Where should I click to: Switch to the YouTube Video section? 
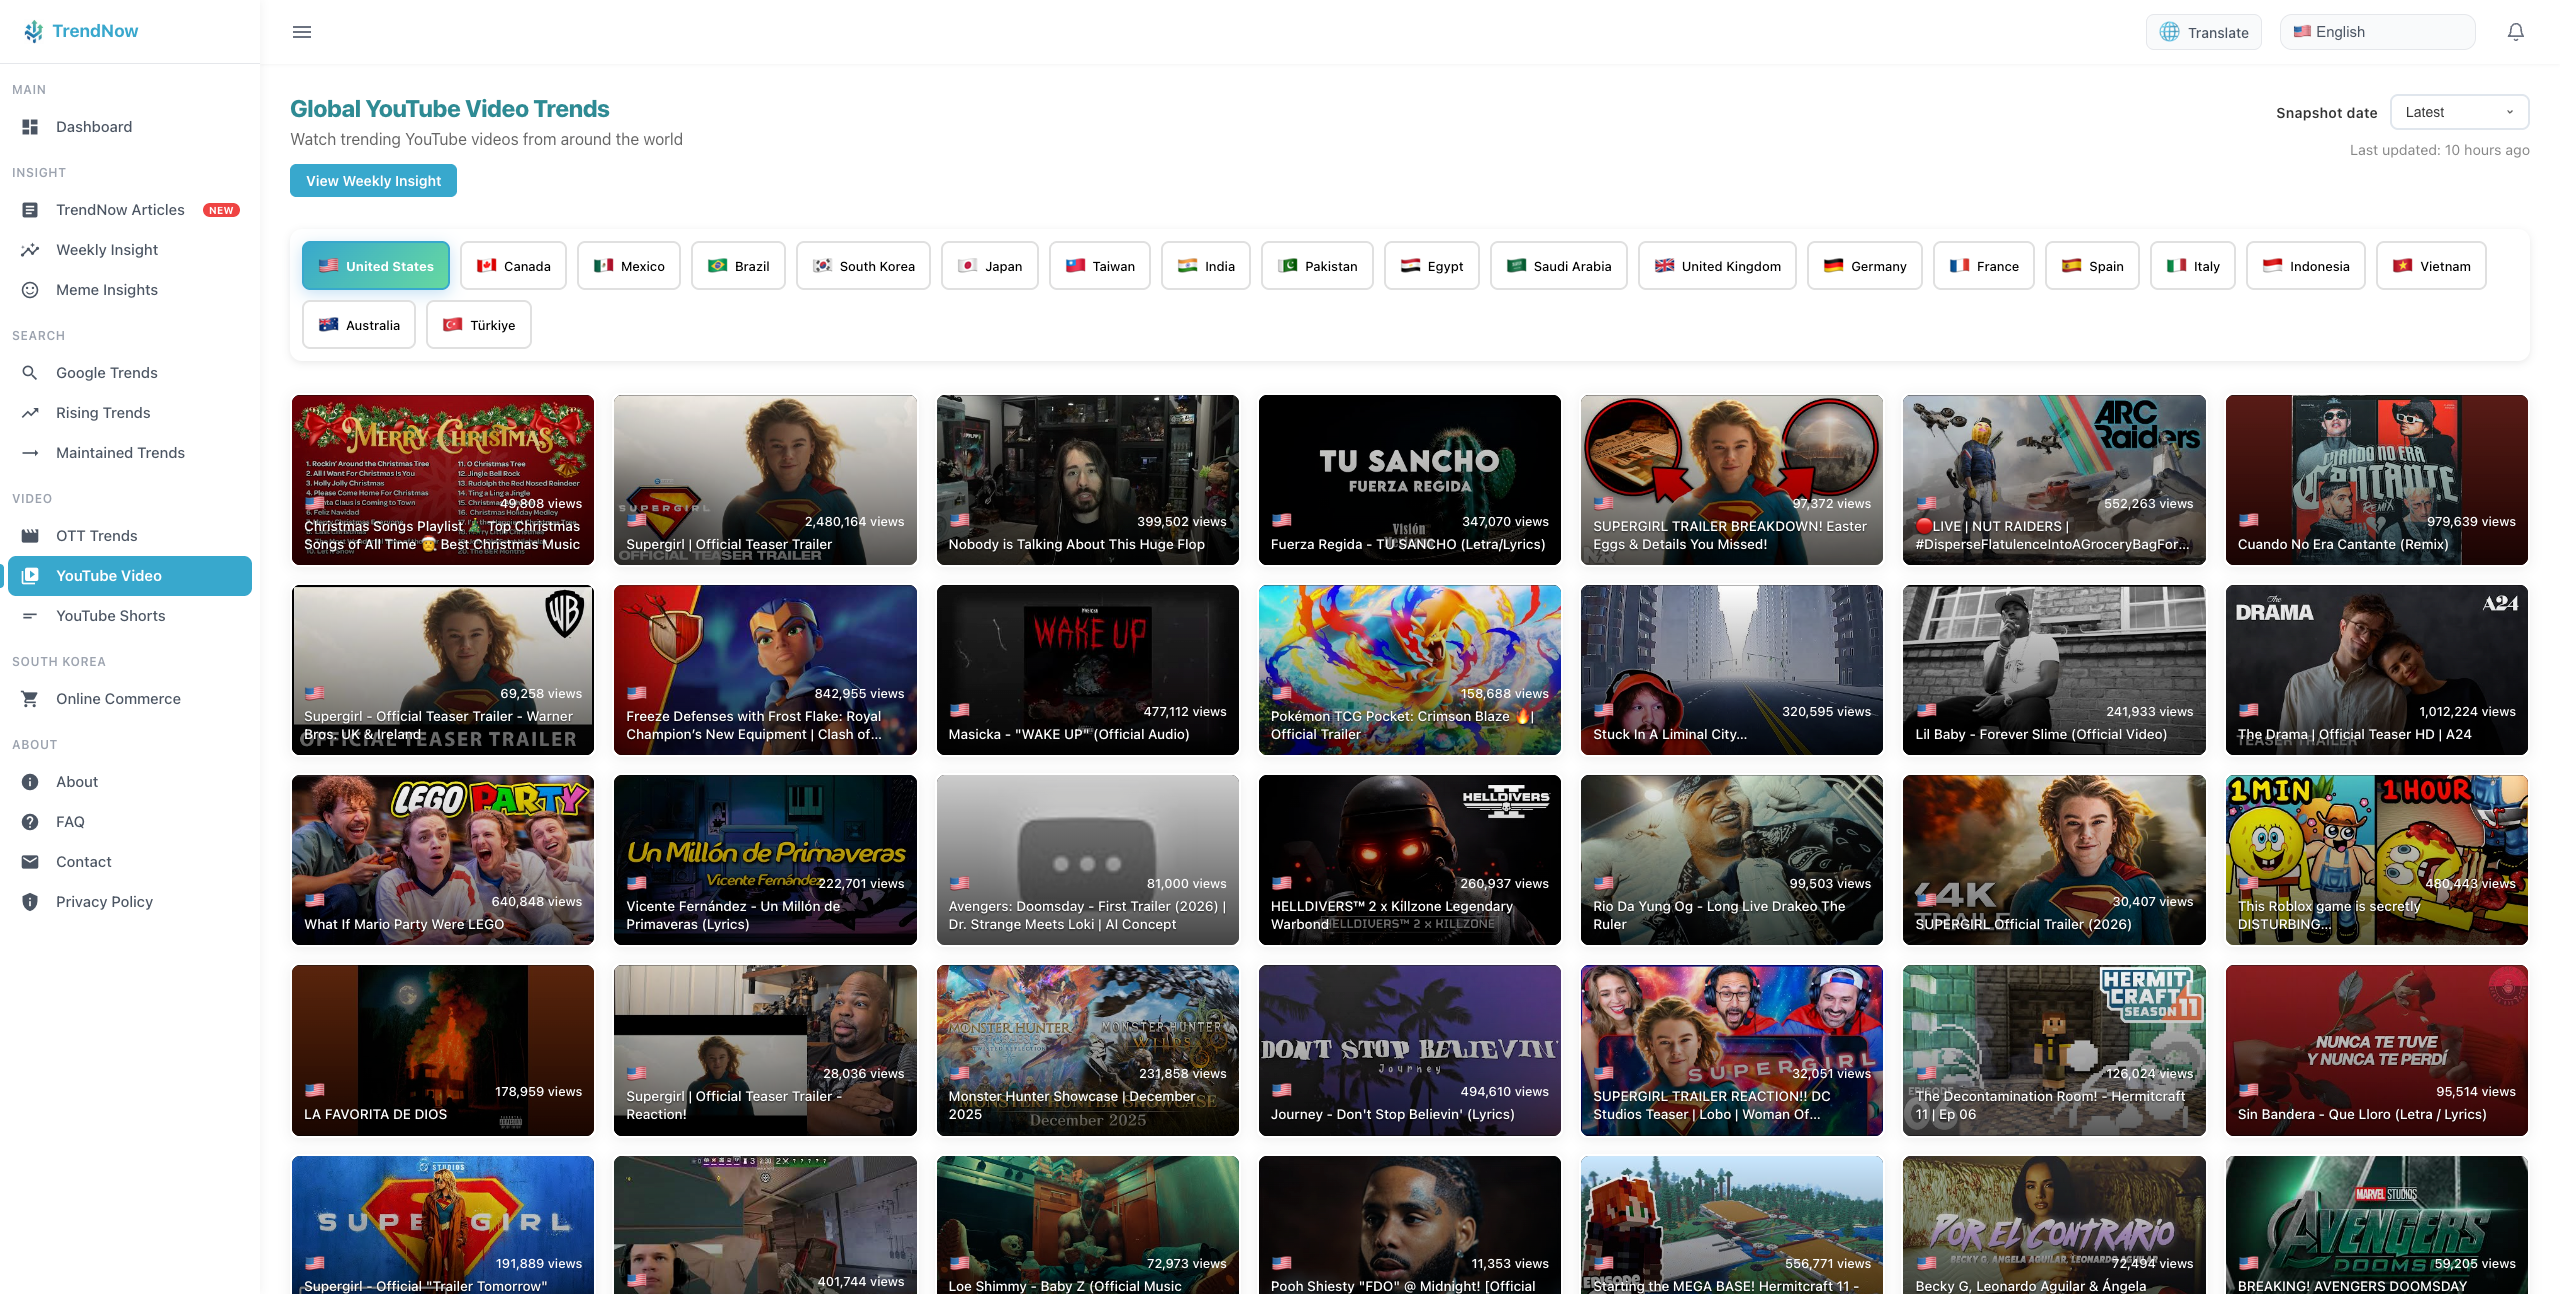point(129,575)
